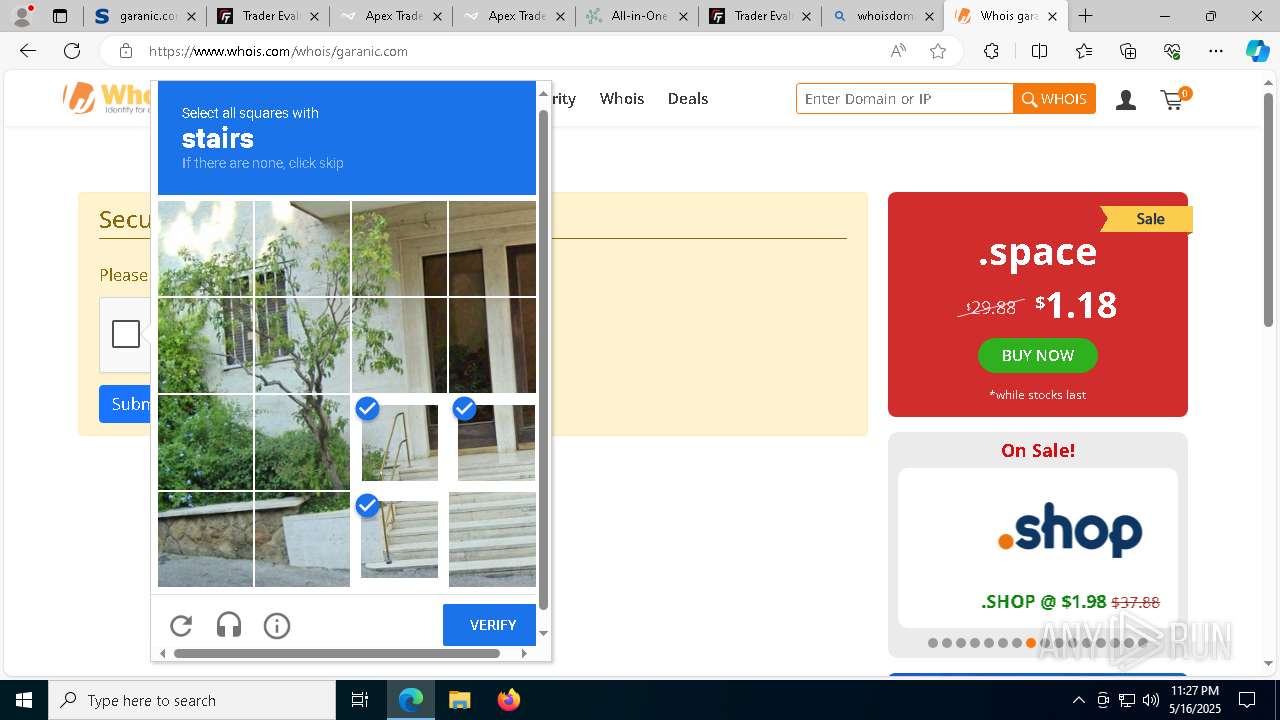1280x720 pixels.
Task: Switch to the audio captcha challenge
Action: pyautogui.click(x=229, y=626)
